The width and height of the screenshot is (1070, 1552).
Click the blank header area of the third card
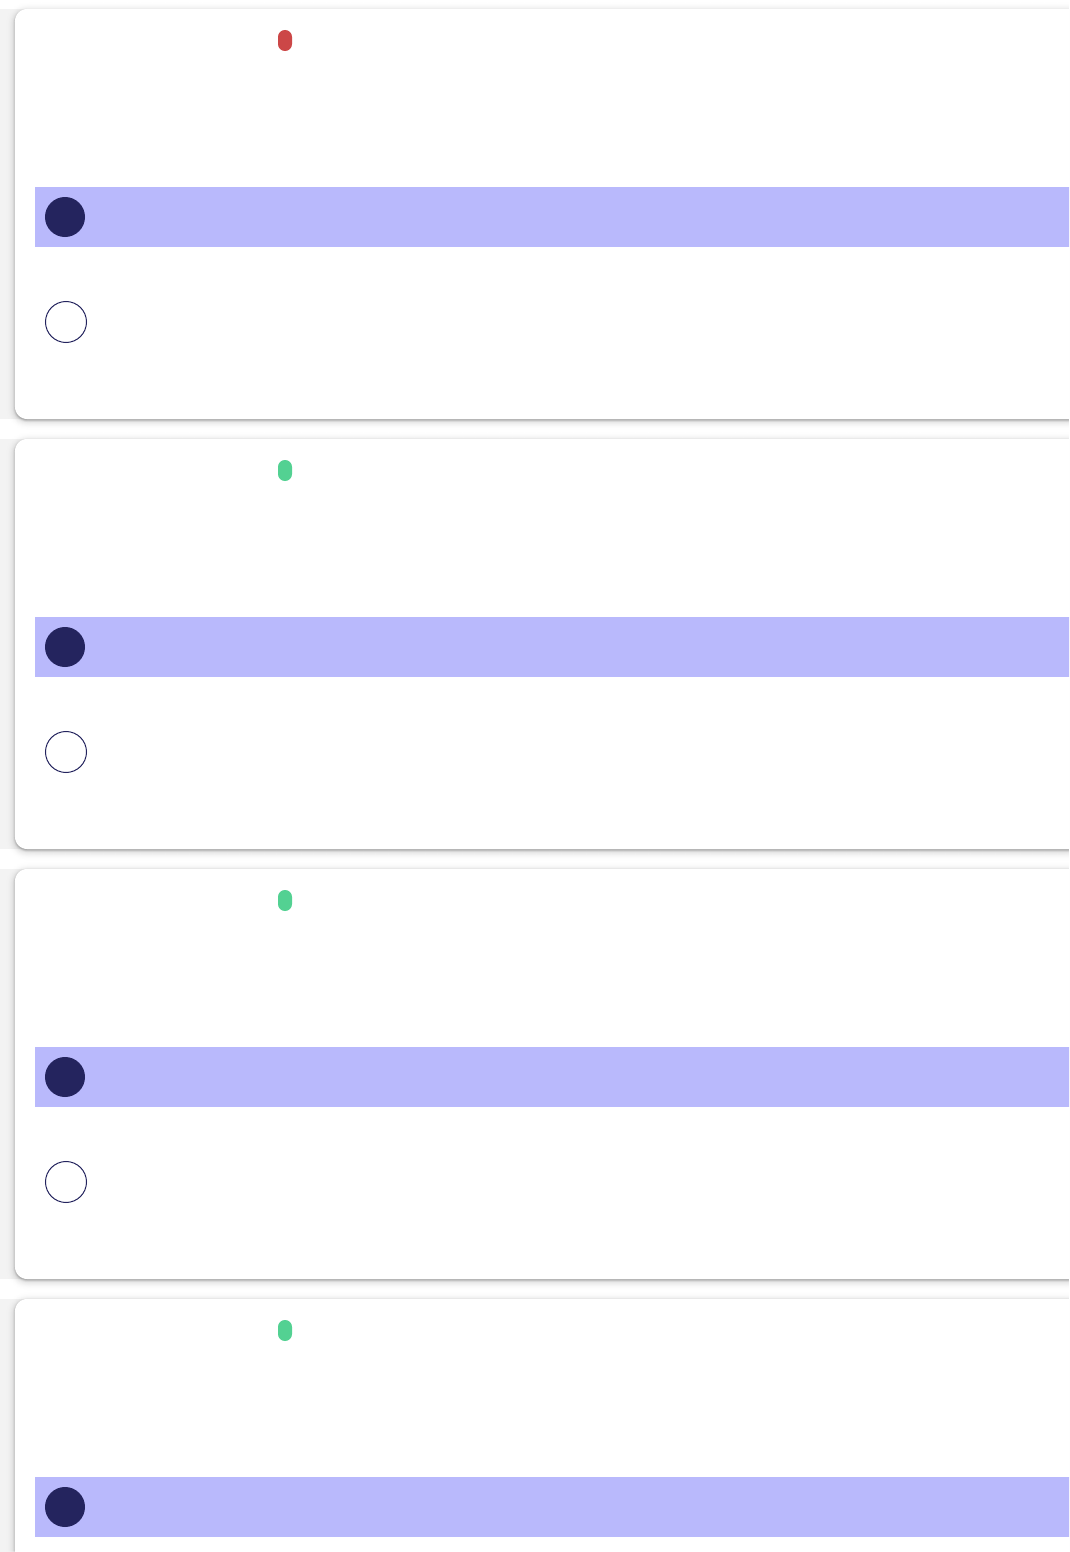coord(600,960)
